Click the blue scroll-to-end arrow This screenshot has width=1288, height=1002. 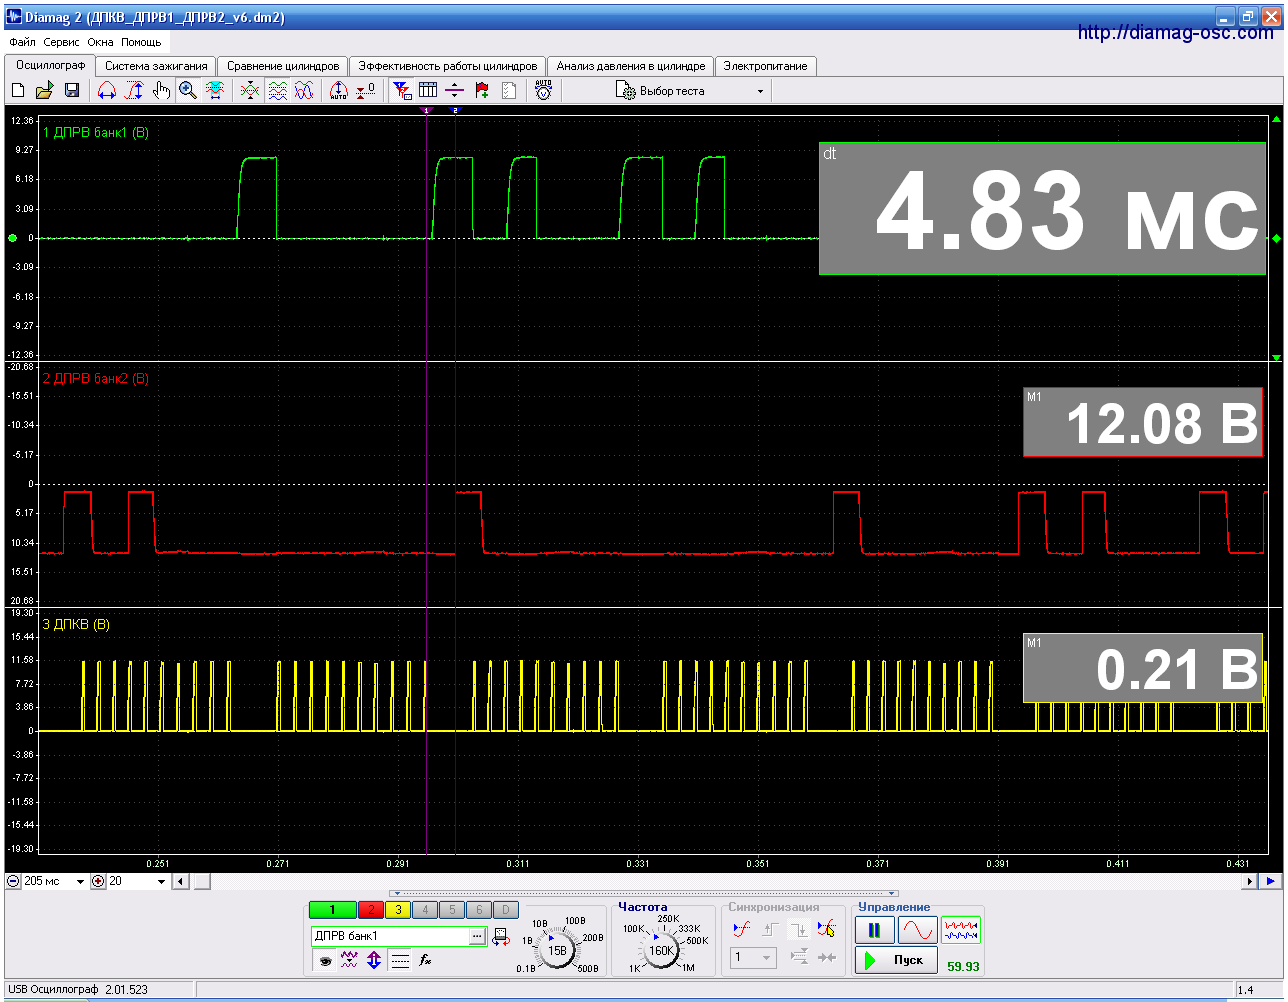click(x=1270, y=881)
